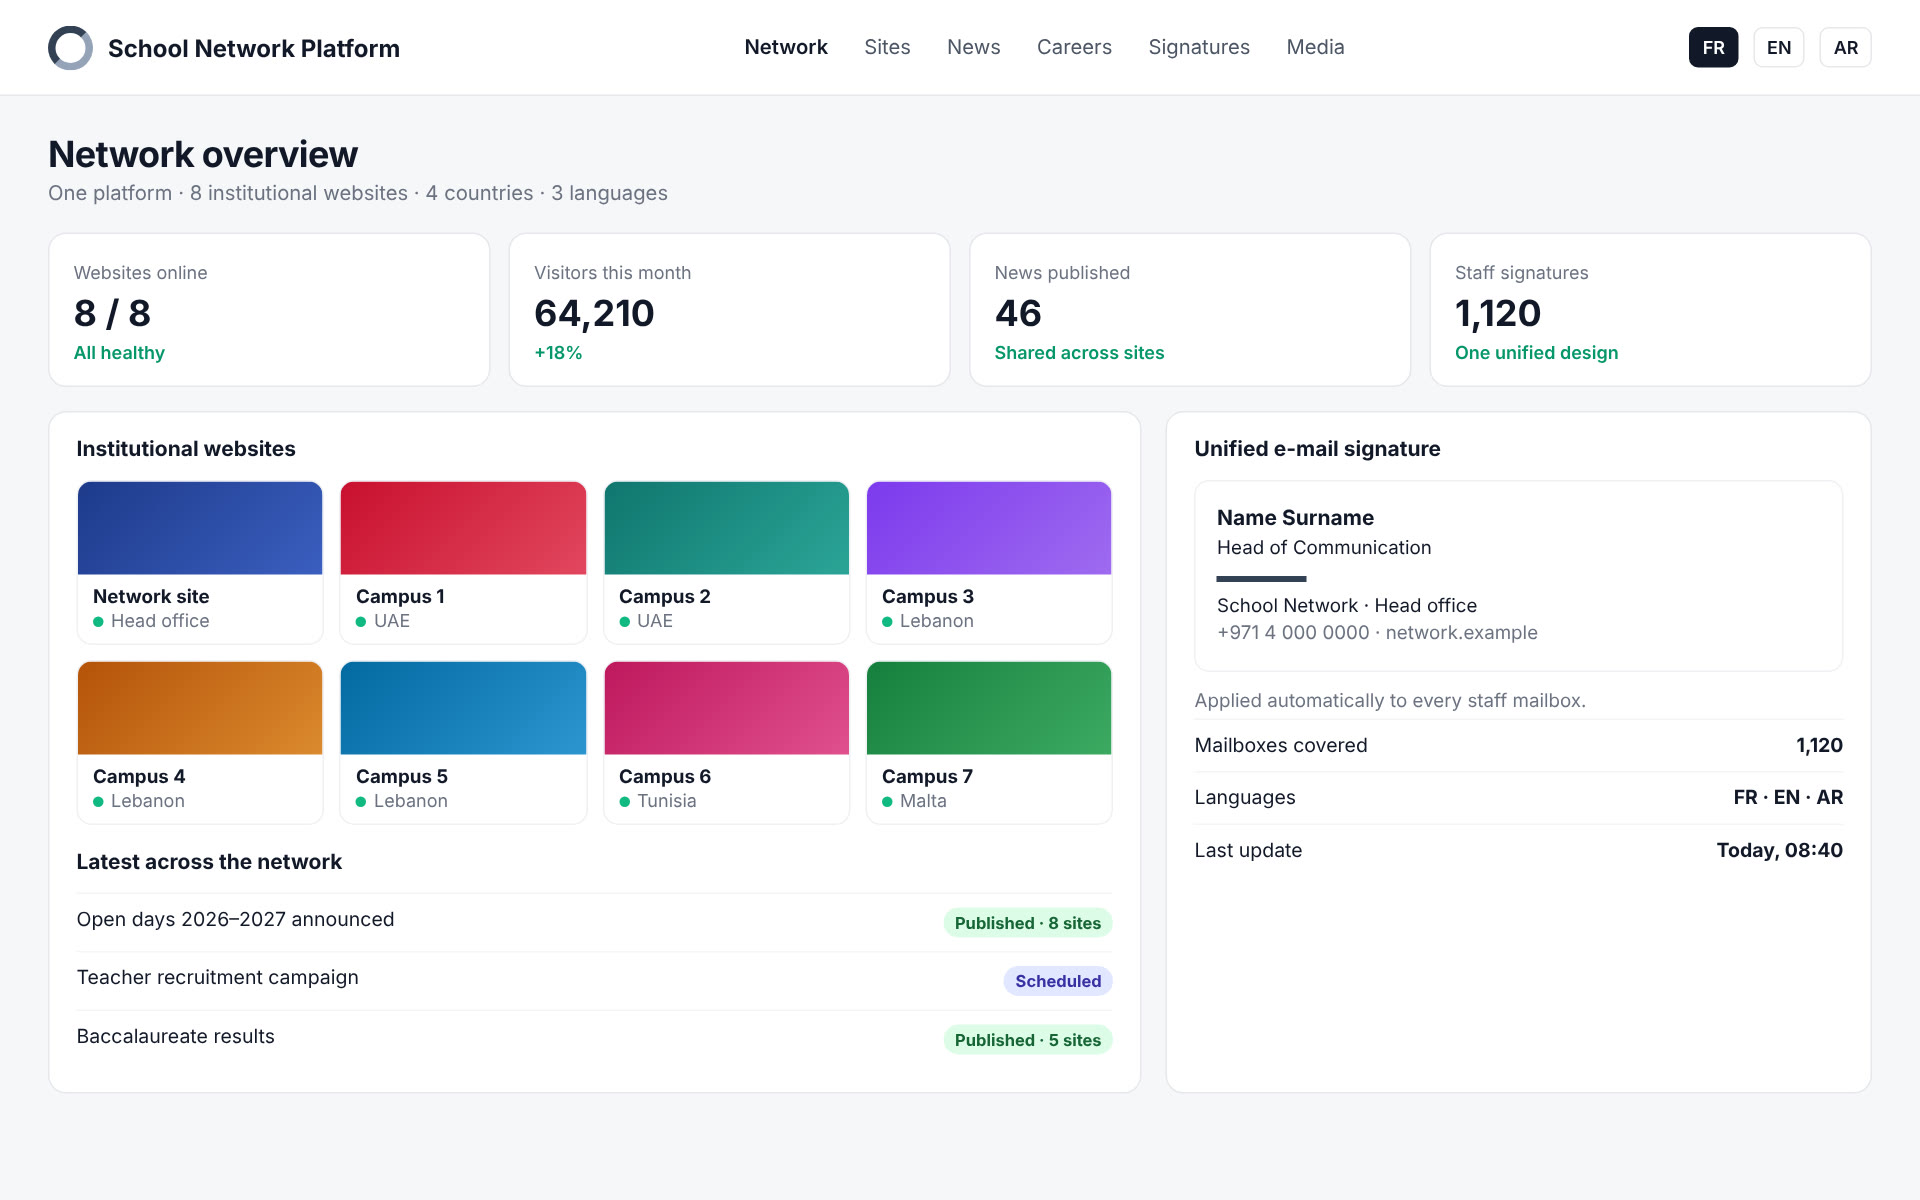Click the FR · EN · AR languages value
Image resolution: width=1920 pixels, height=1200 pixels.
click(x=1787, y=798)
